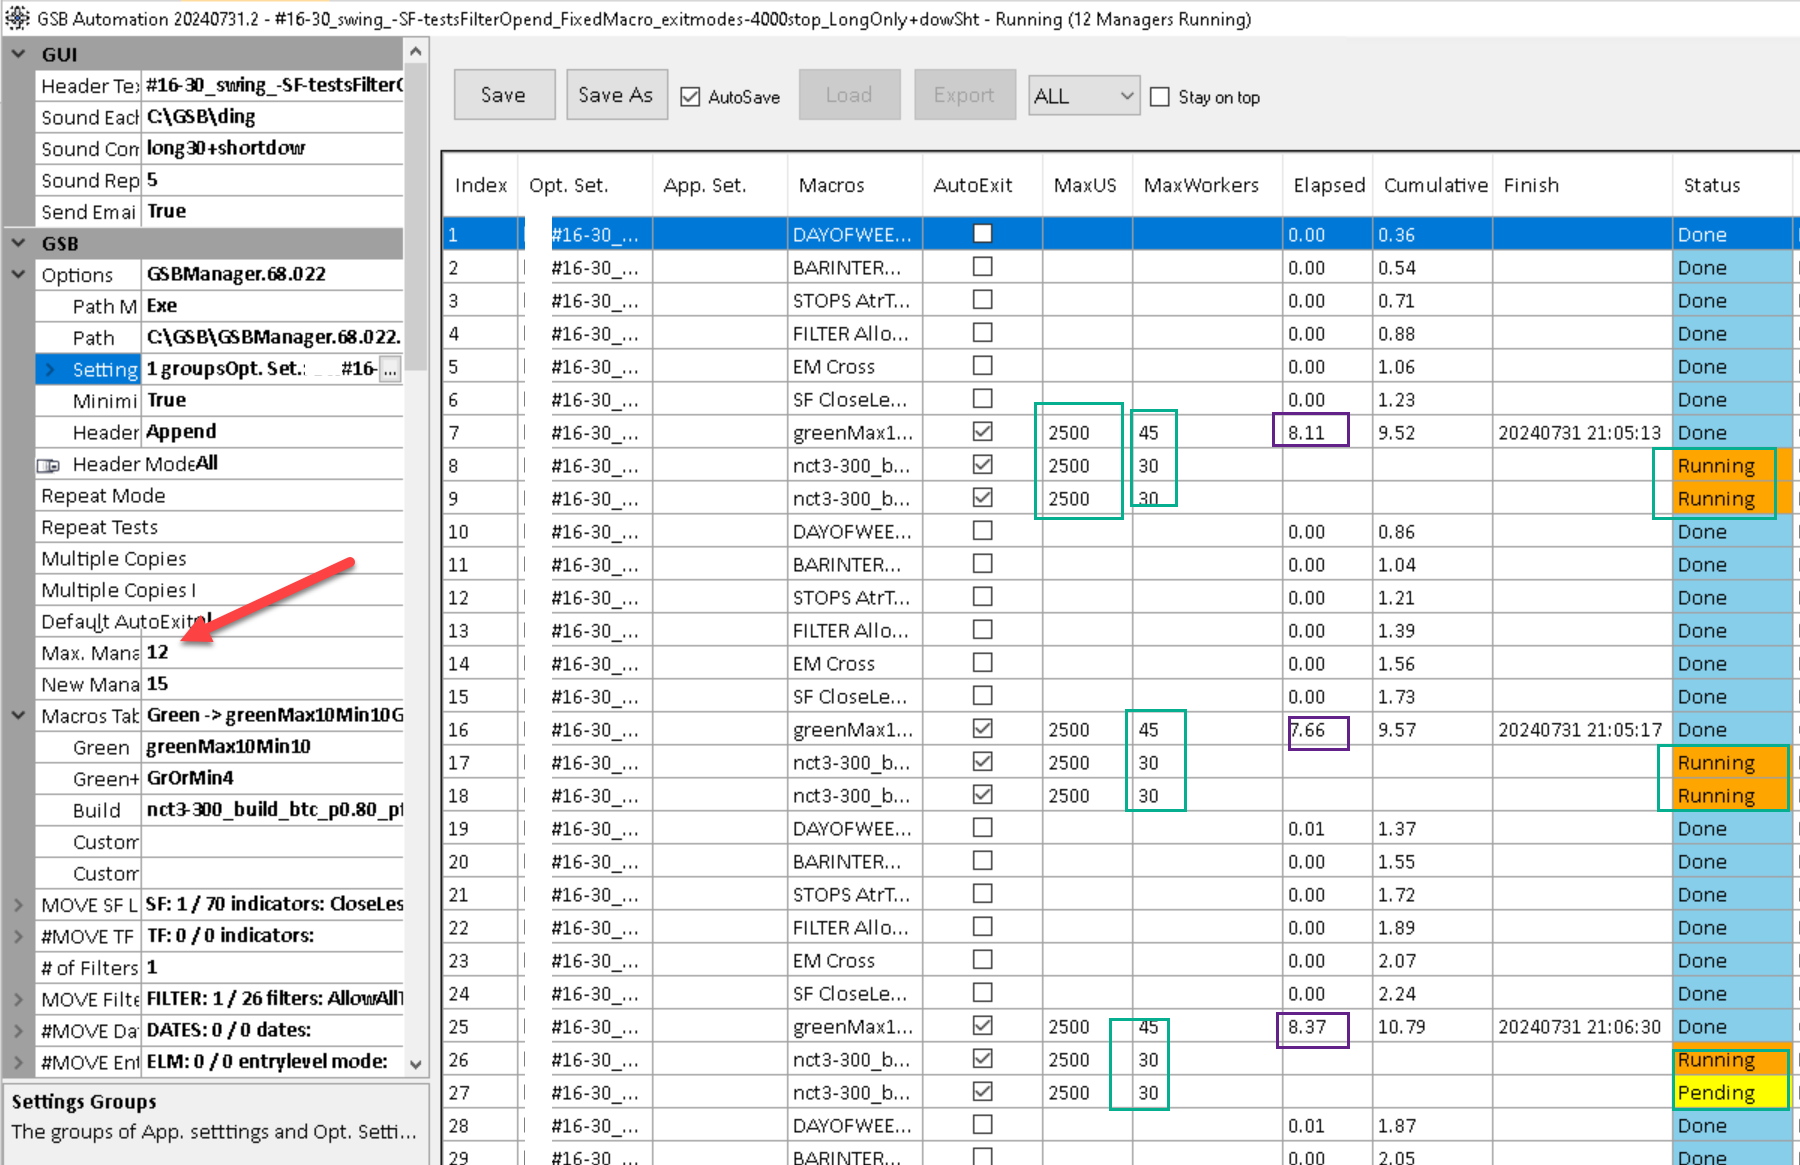Collapse the GUI section
Image resolution: width=1800 pixels, height=1165 pixels.
18,54
